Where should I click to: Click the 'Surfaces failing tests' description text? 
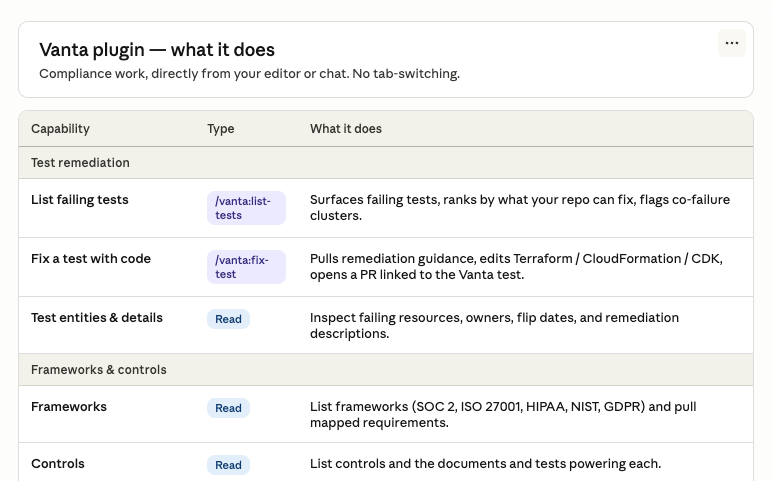click(520, 207)
